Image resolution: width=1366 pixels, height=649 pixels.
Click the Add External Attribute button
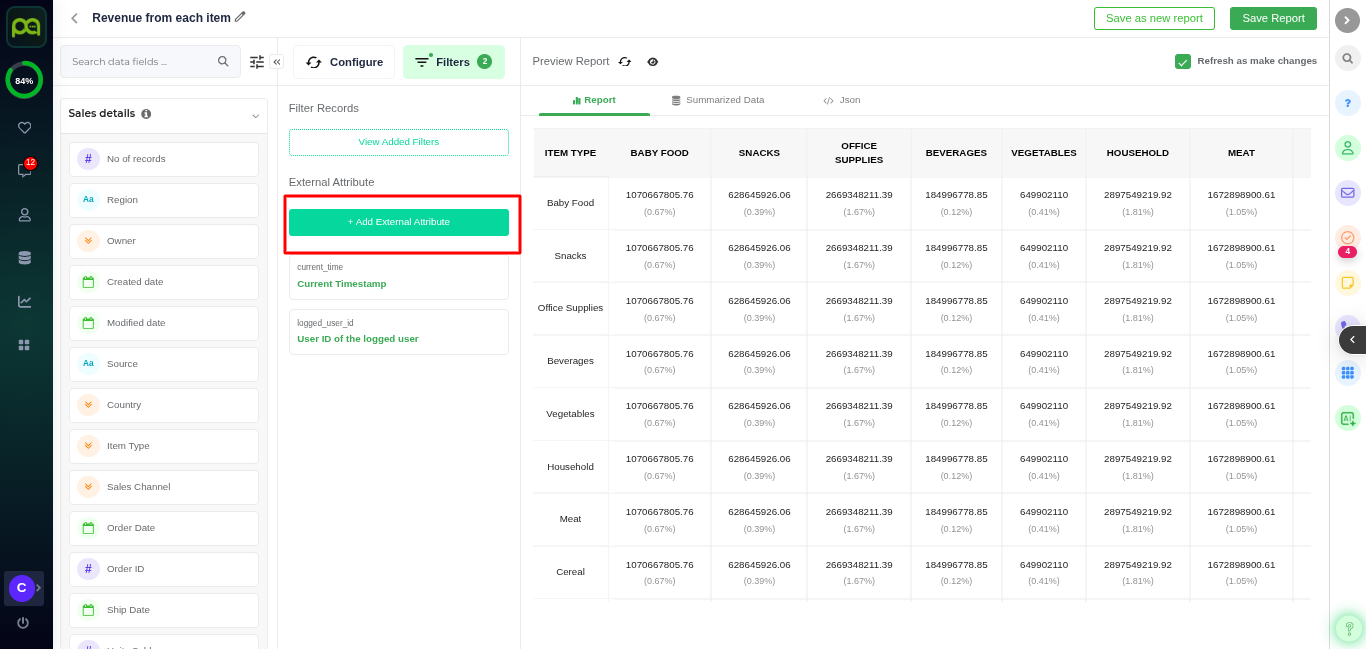pyautogui.click(x=398, y=222)
